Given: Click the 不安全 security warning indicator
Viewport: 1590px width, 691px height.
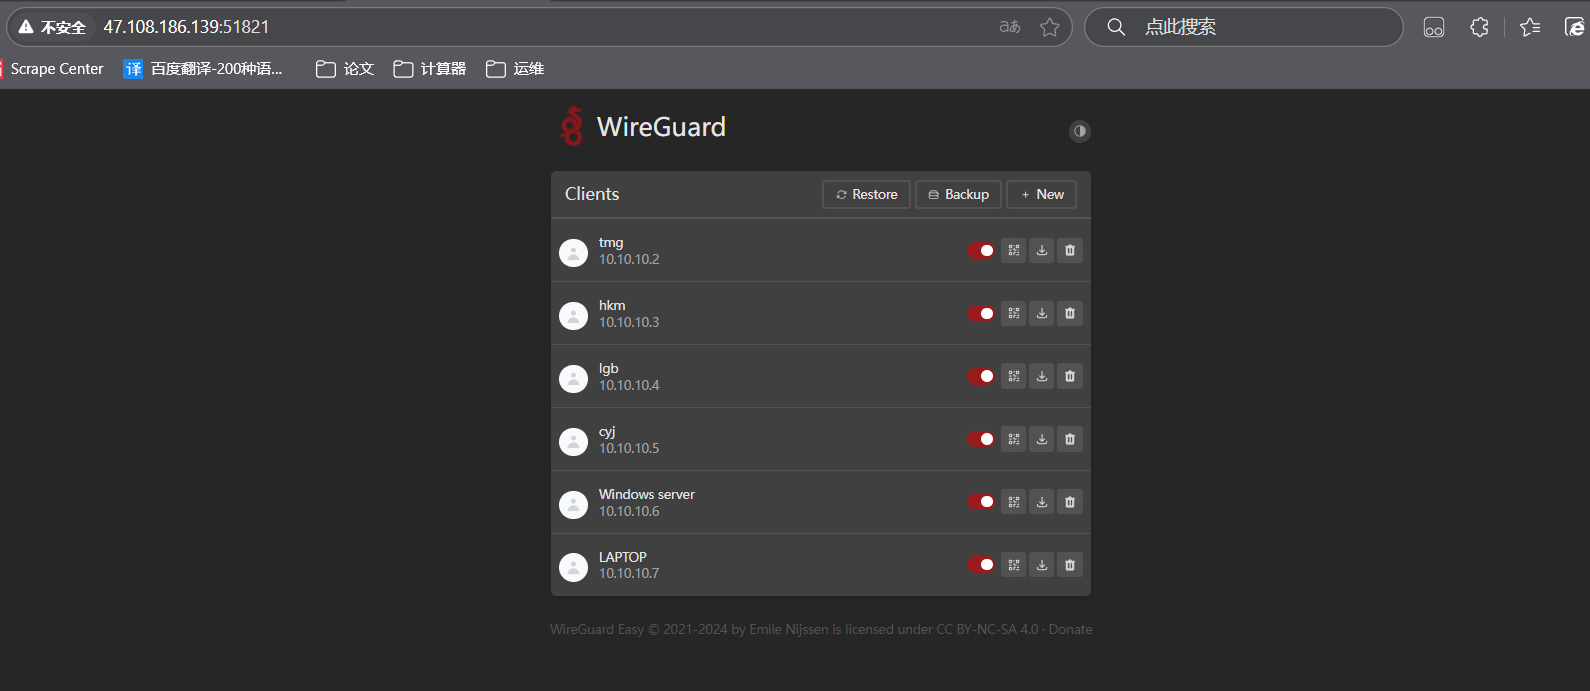Looking at the screenshot, I should (53, 27).
